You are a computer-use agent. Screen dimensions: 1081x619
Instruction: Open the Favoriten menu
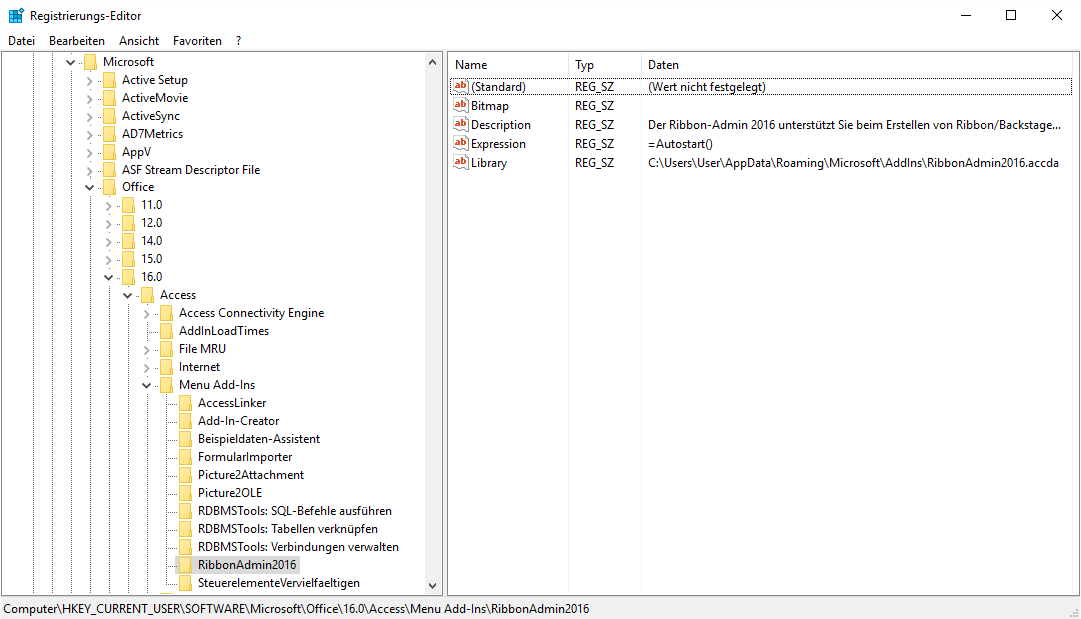point(197,41)
